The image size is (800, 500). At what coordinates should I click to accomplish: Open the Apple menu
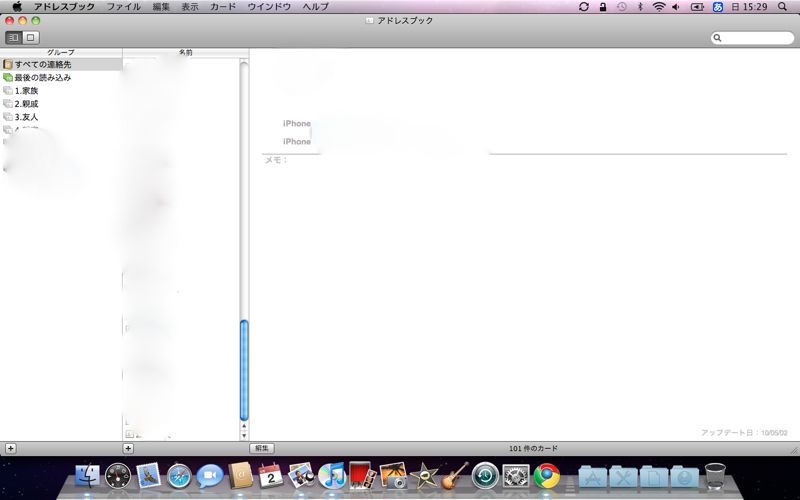17,7
